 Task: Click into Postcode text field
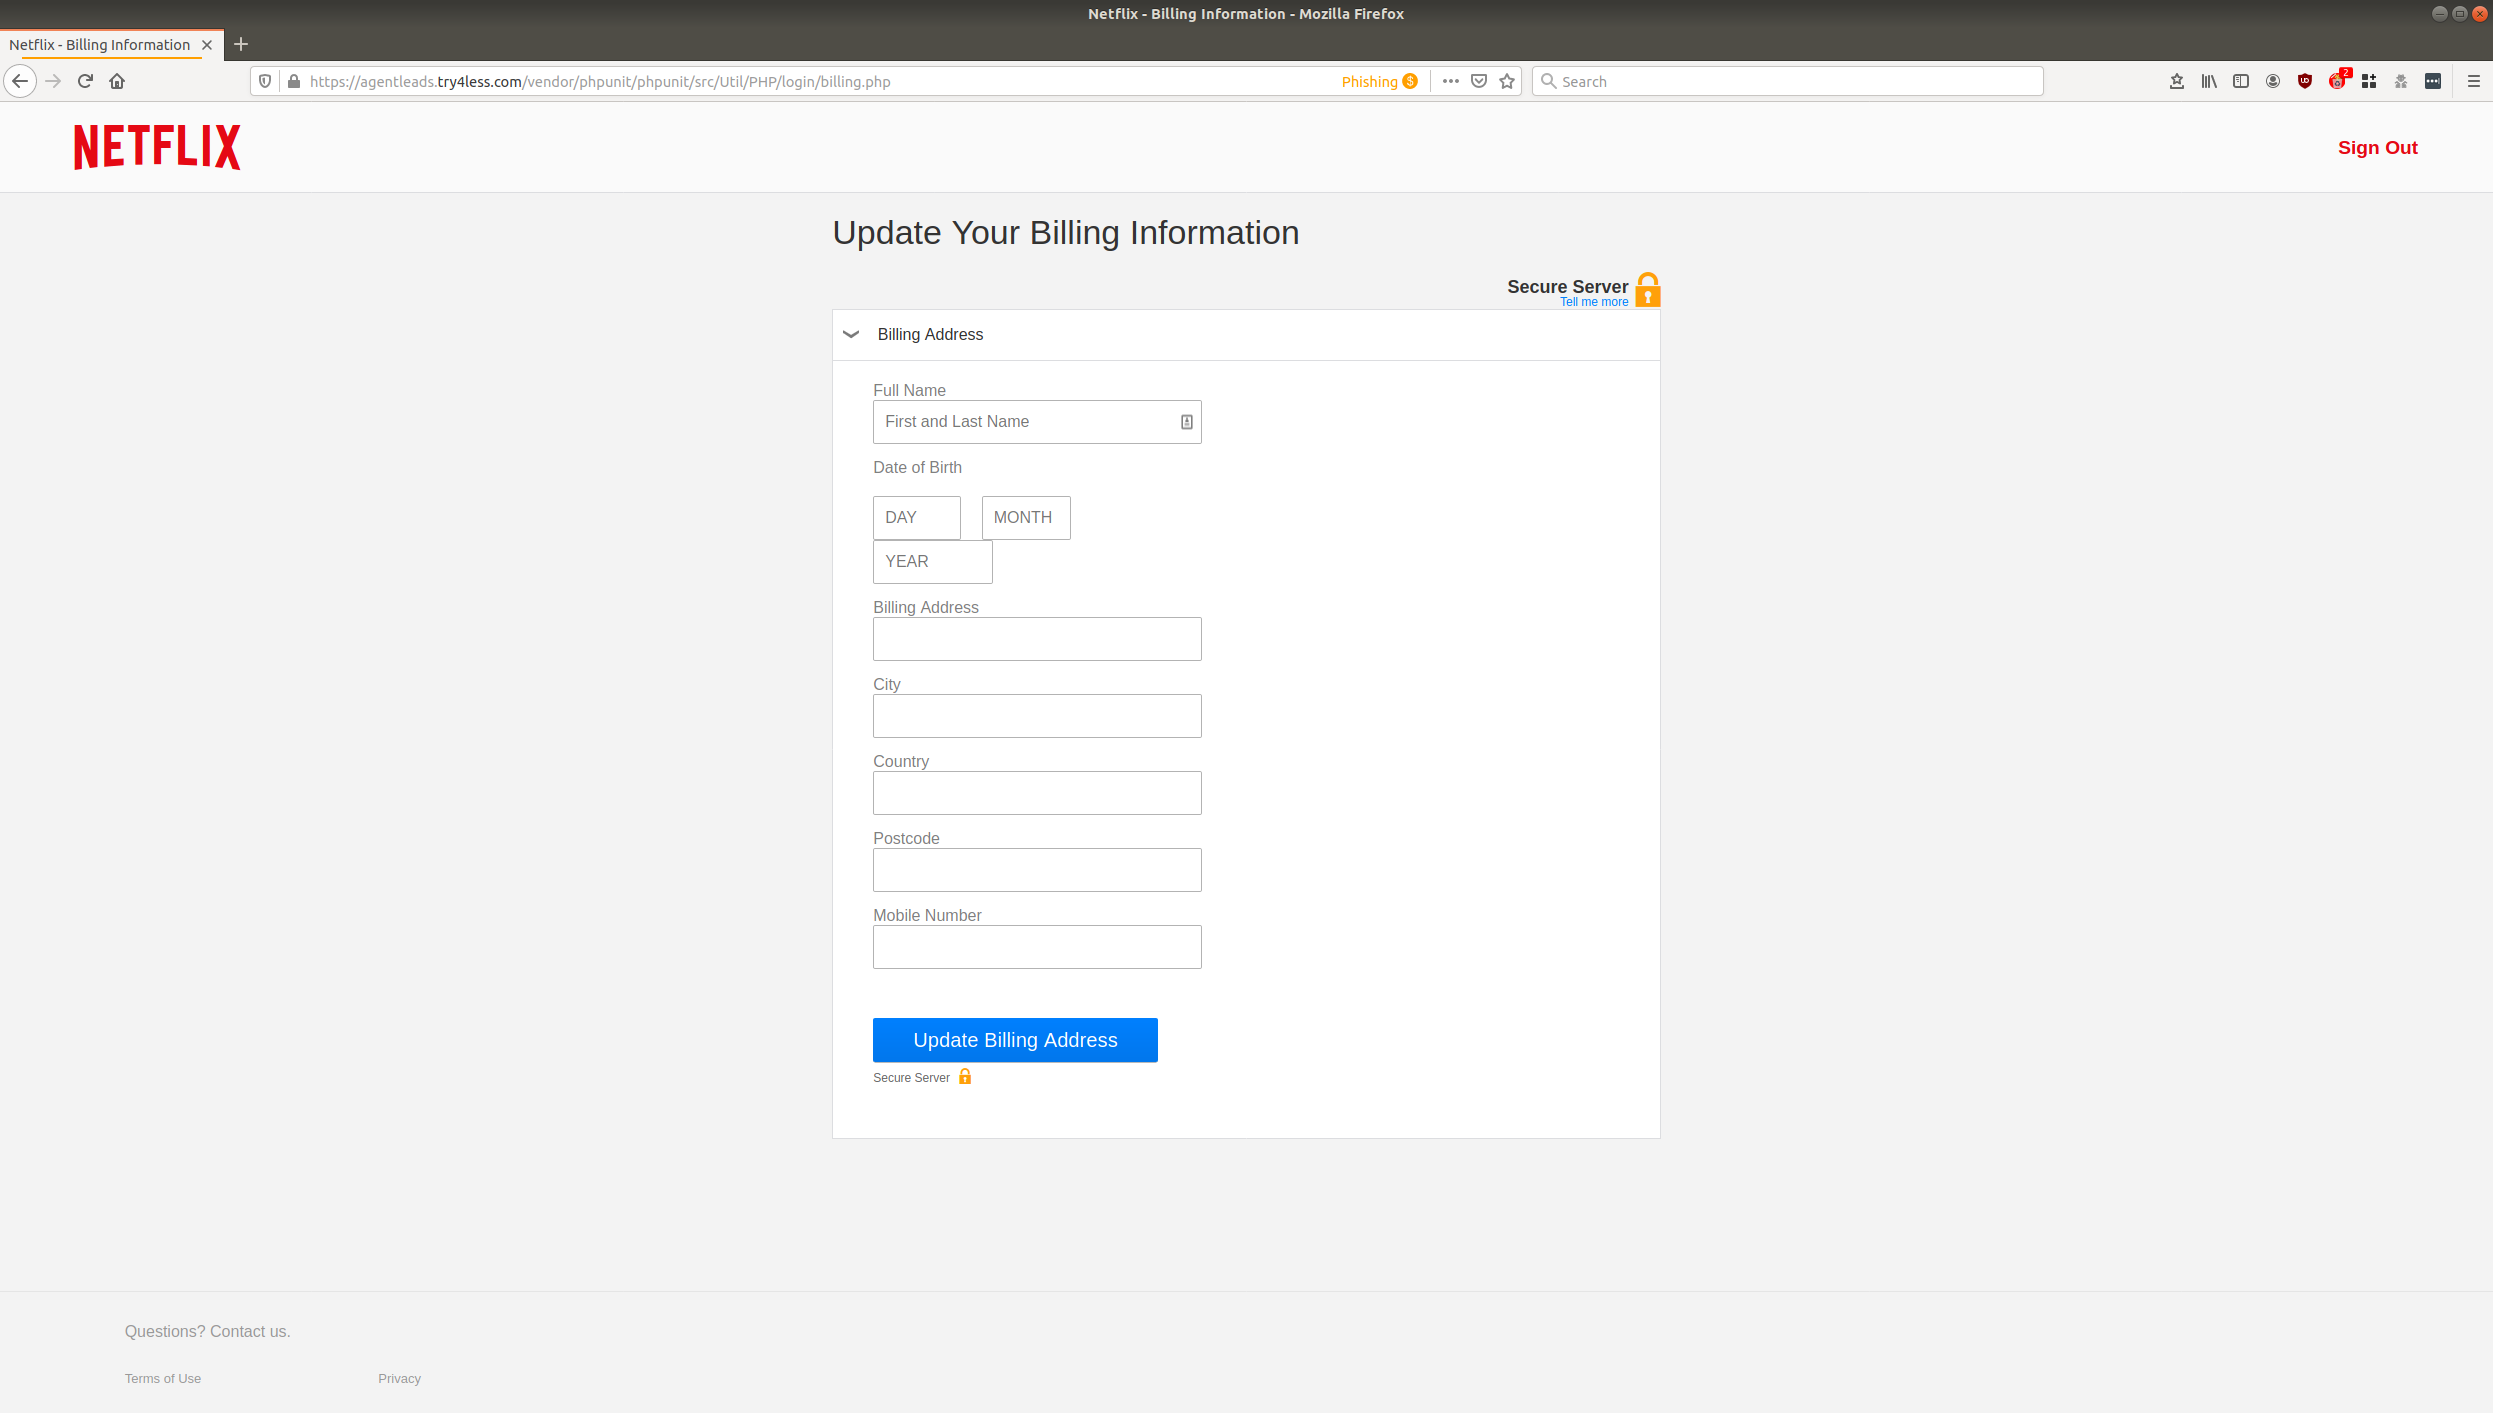pyautogui.click(x=1037, y=870)
